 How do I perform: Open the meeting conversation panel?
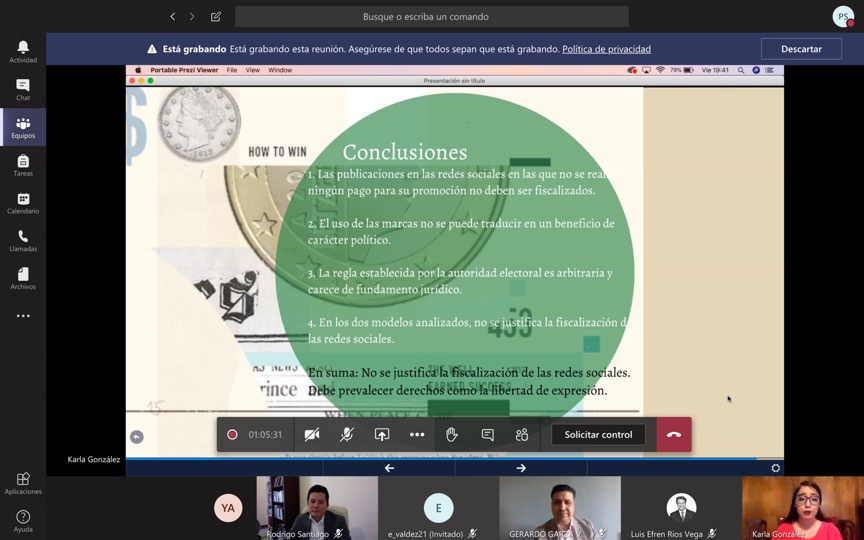(x=487, y=435)
